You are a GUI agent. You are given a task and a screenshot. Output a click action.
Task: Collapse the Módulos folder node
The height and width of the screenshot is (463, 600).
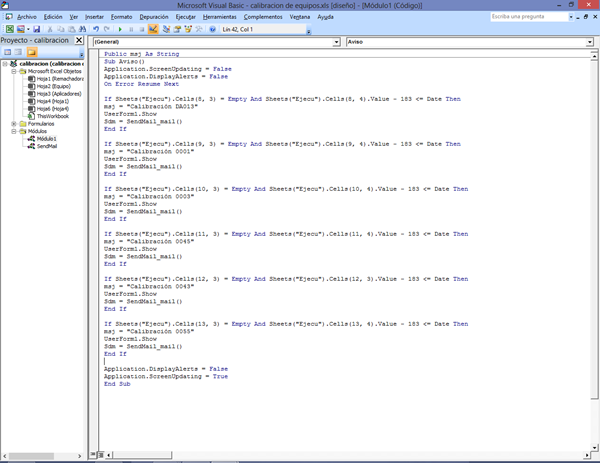coord(13,131)
